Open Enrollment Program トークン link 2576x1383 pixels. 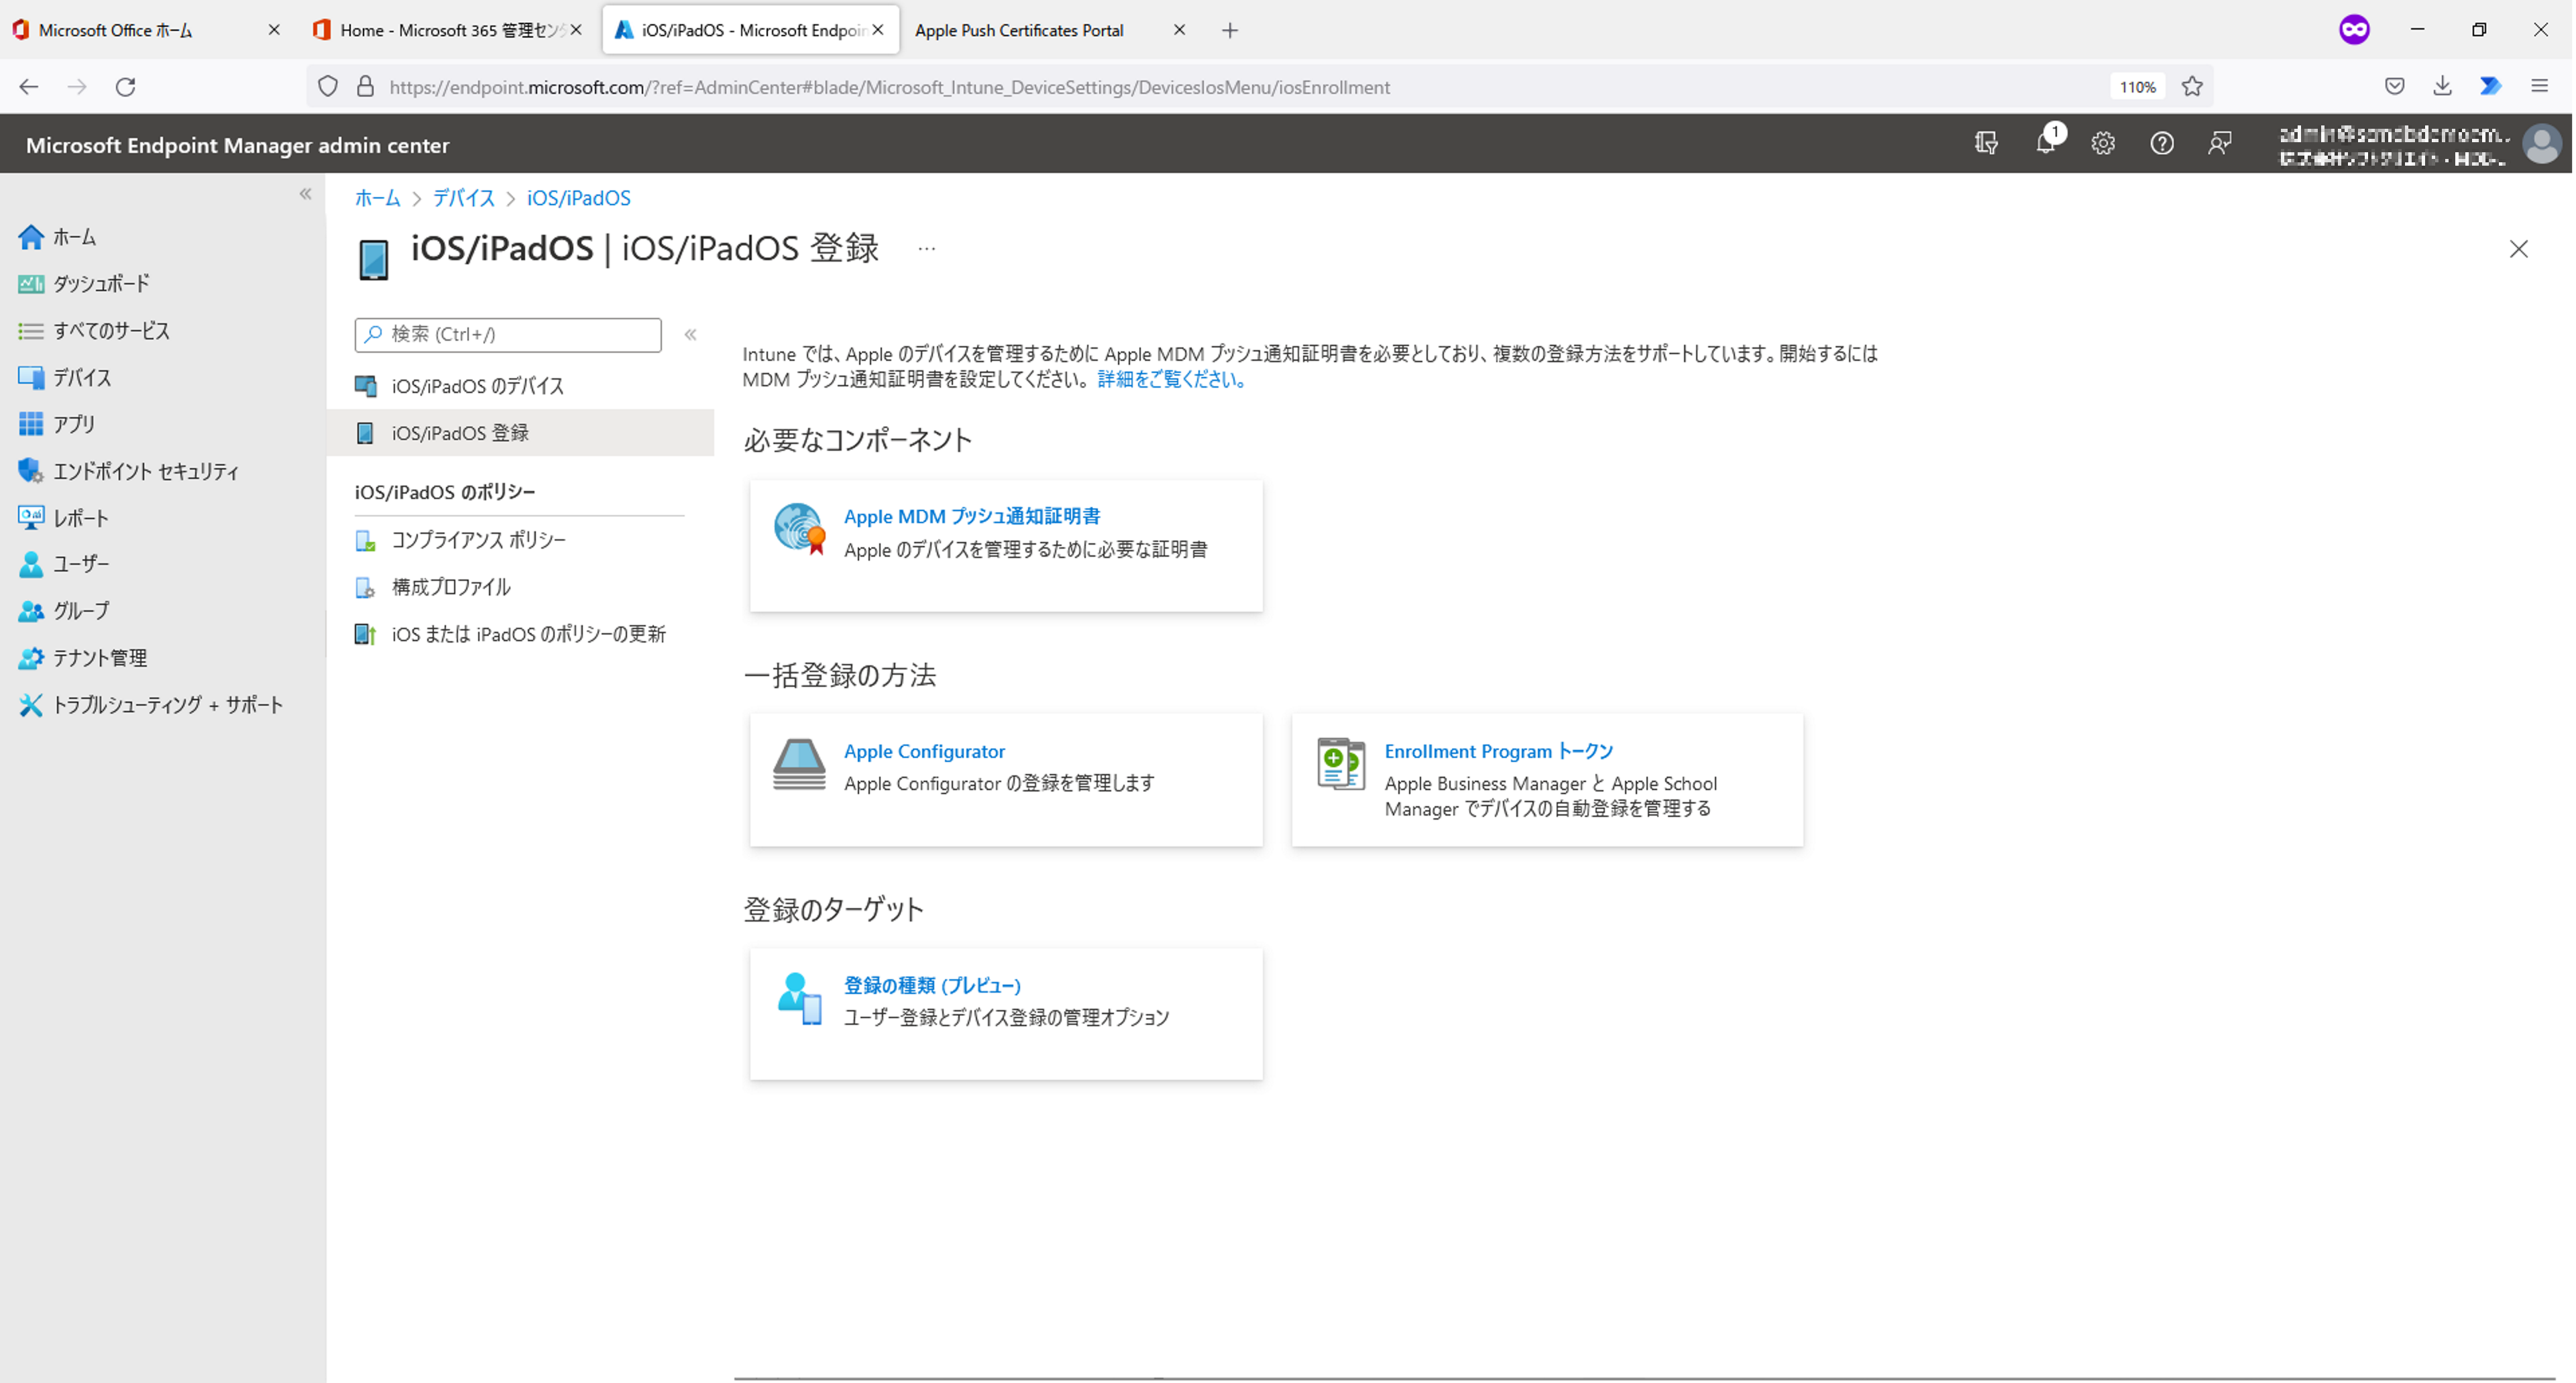1498,751
